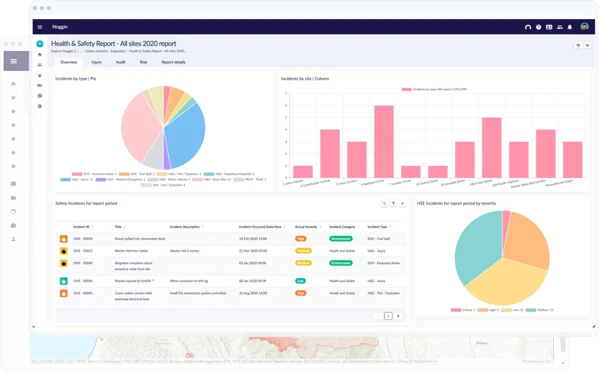Add a new safety incident with plus
599x373 pixels.
(403, 203)
